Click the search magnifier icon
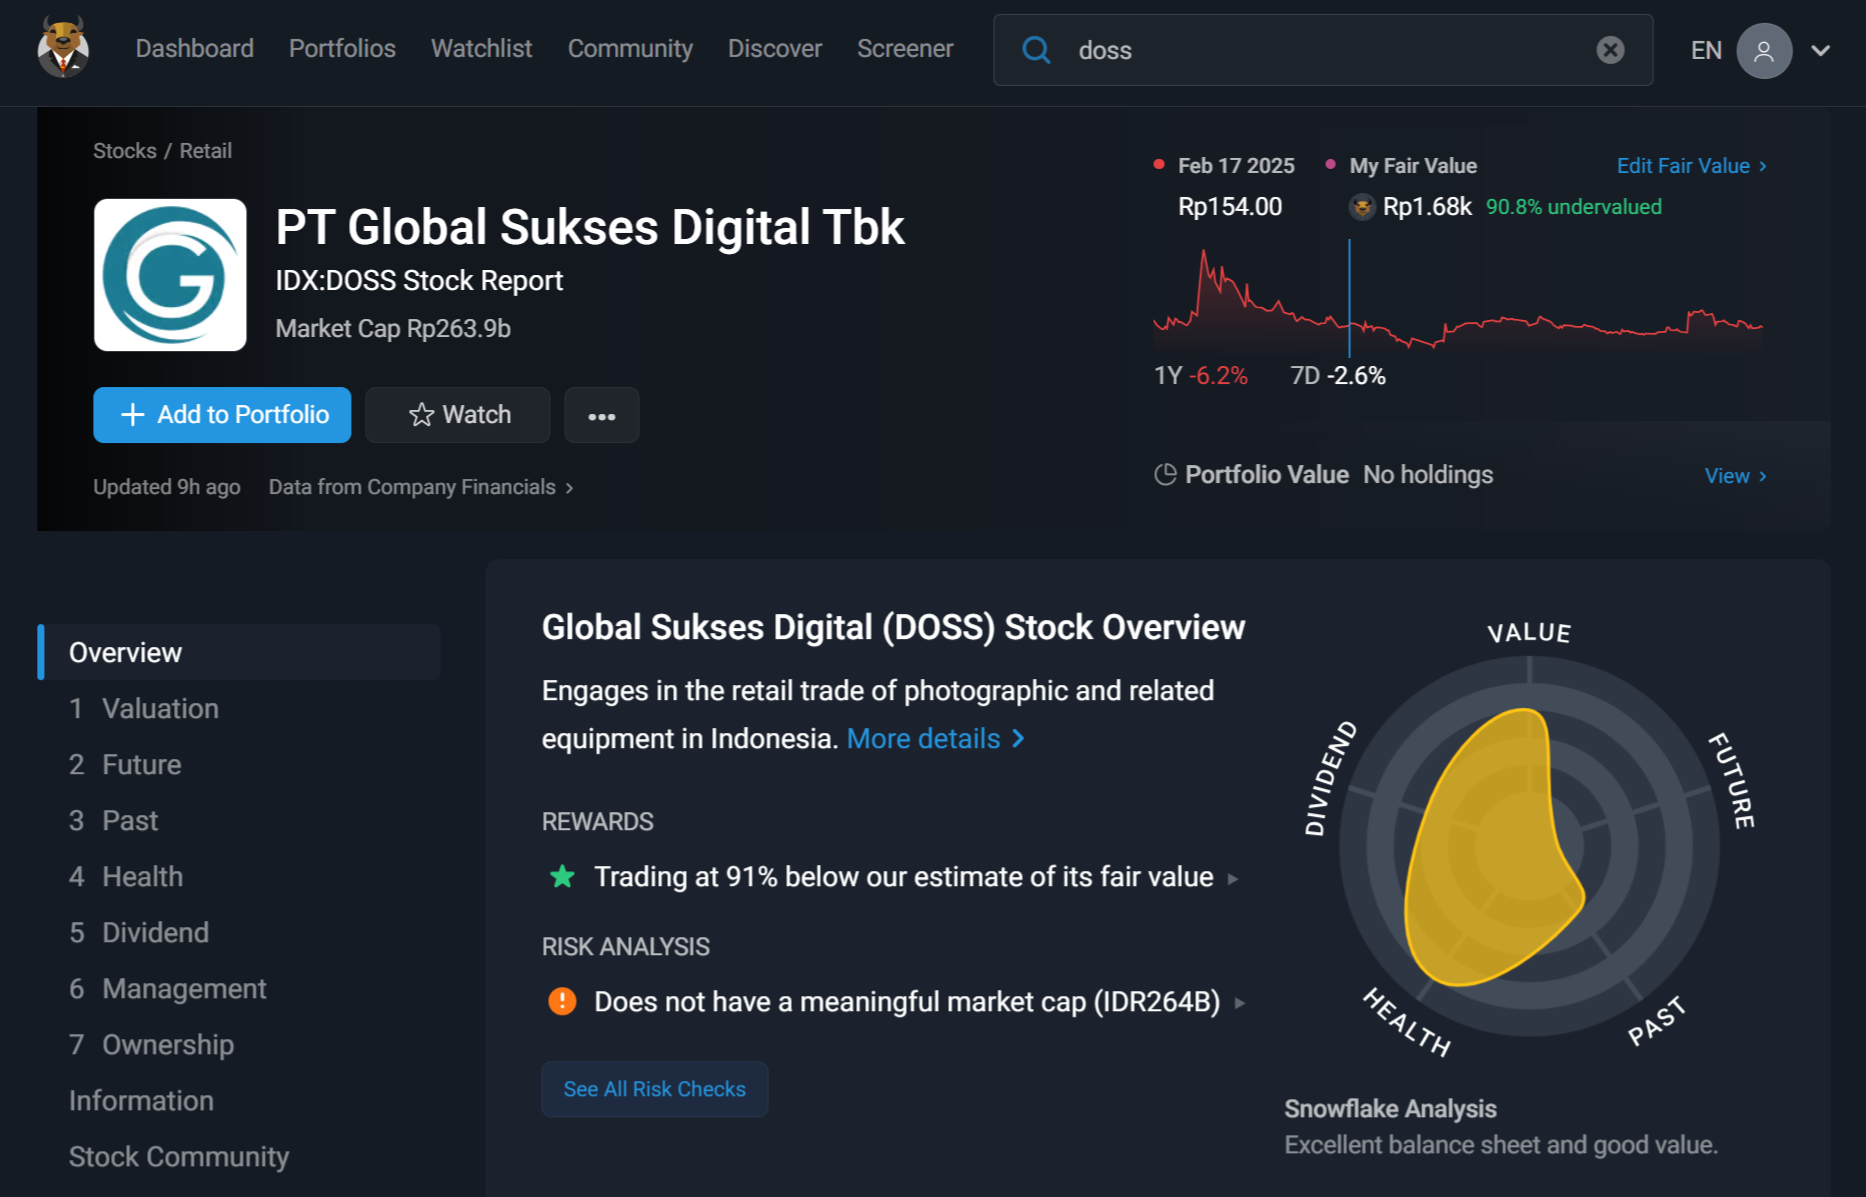The image size is (1866, 1197). tap(1036, 50)
